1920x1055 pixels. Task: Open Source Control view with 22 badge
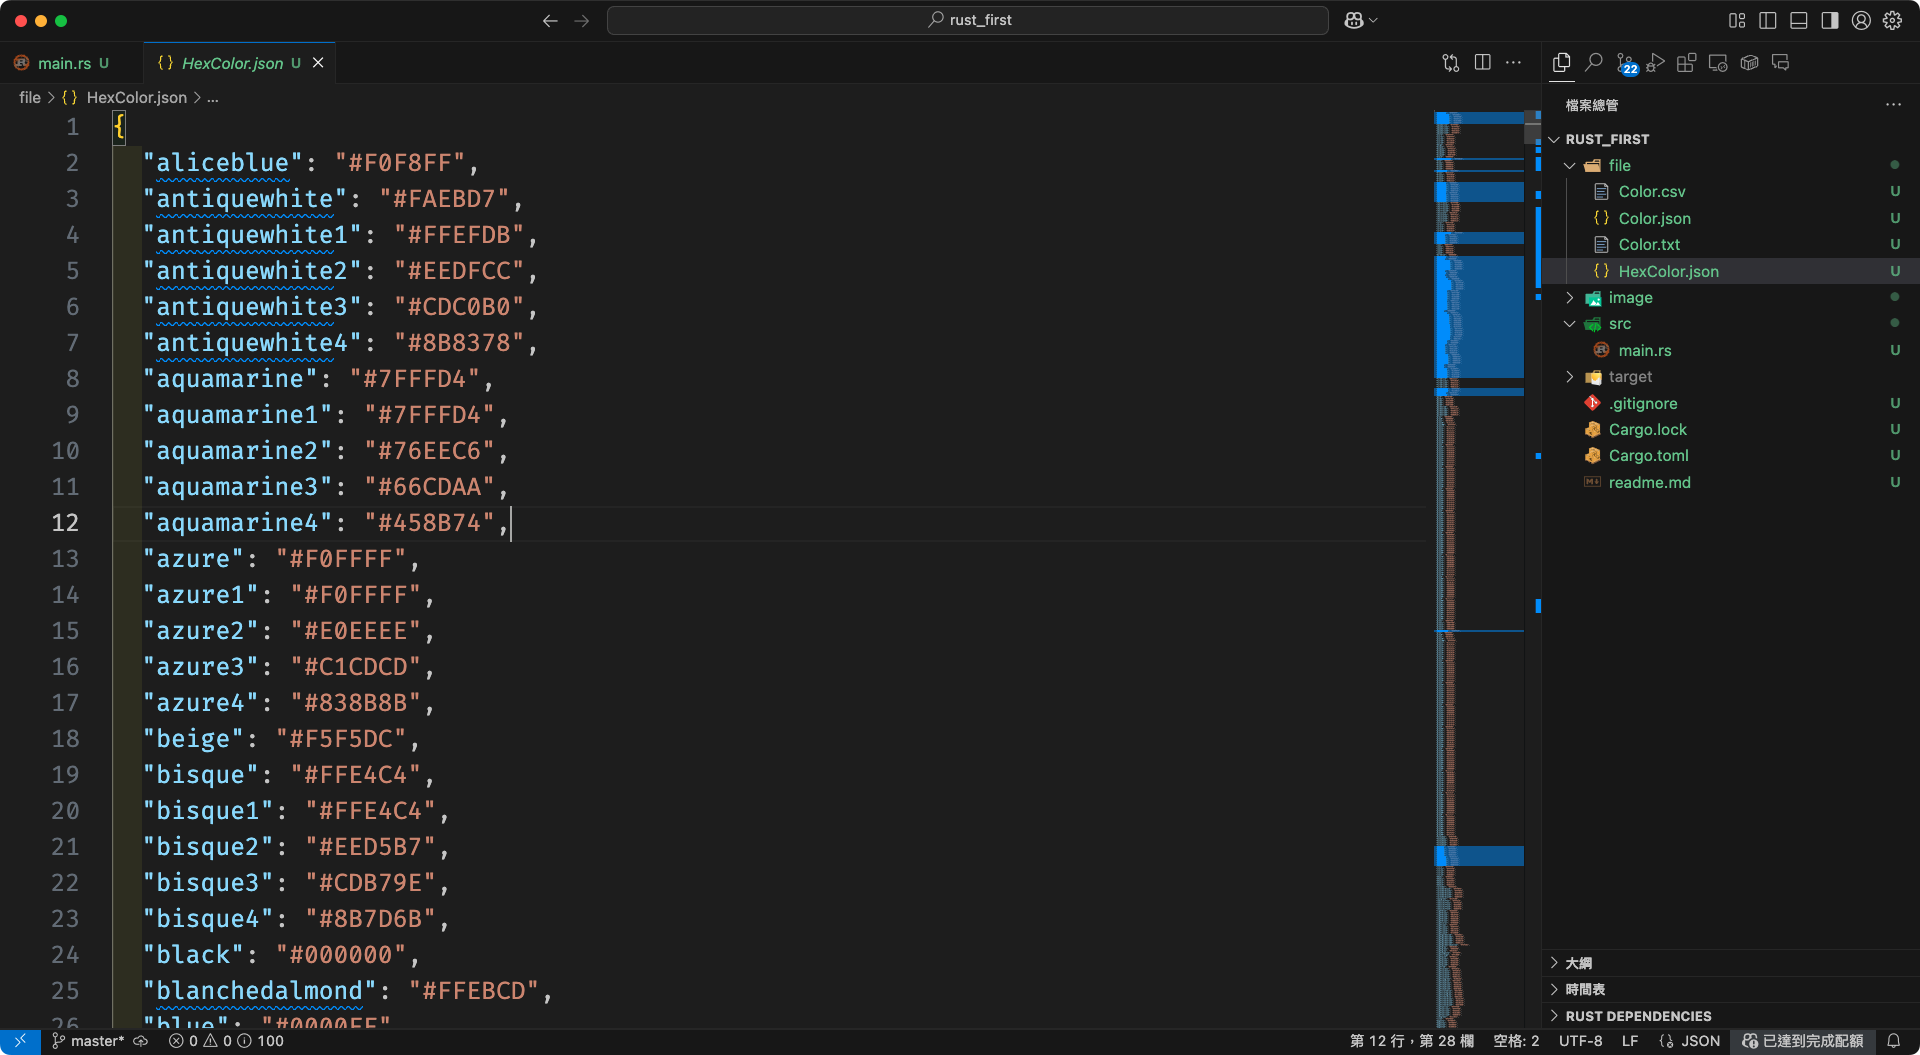(1626, 63)
